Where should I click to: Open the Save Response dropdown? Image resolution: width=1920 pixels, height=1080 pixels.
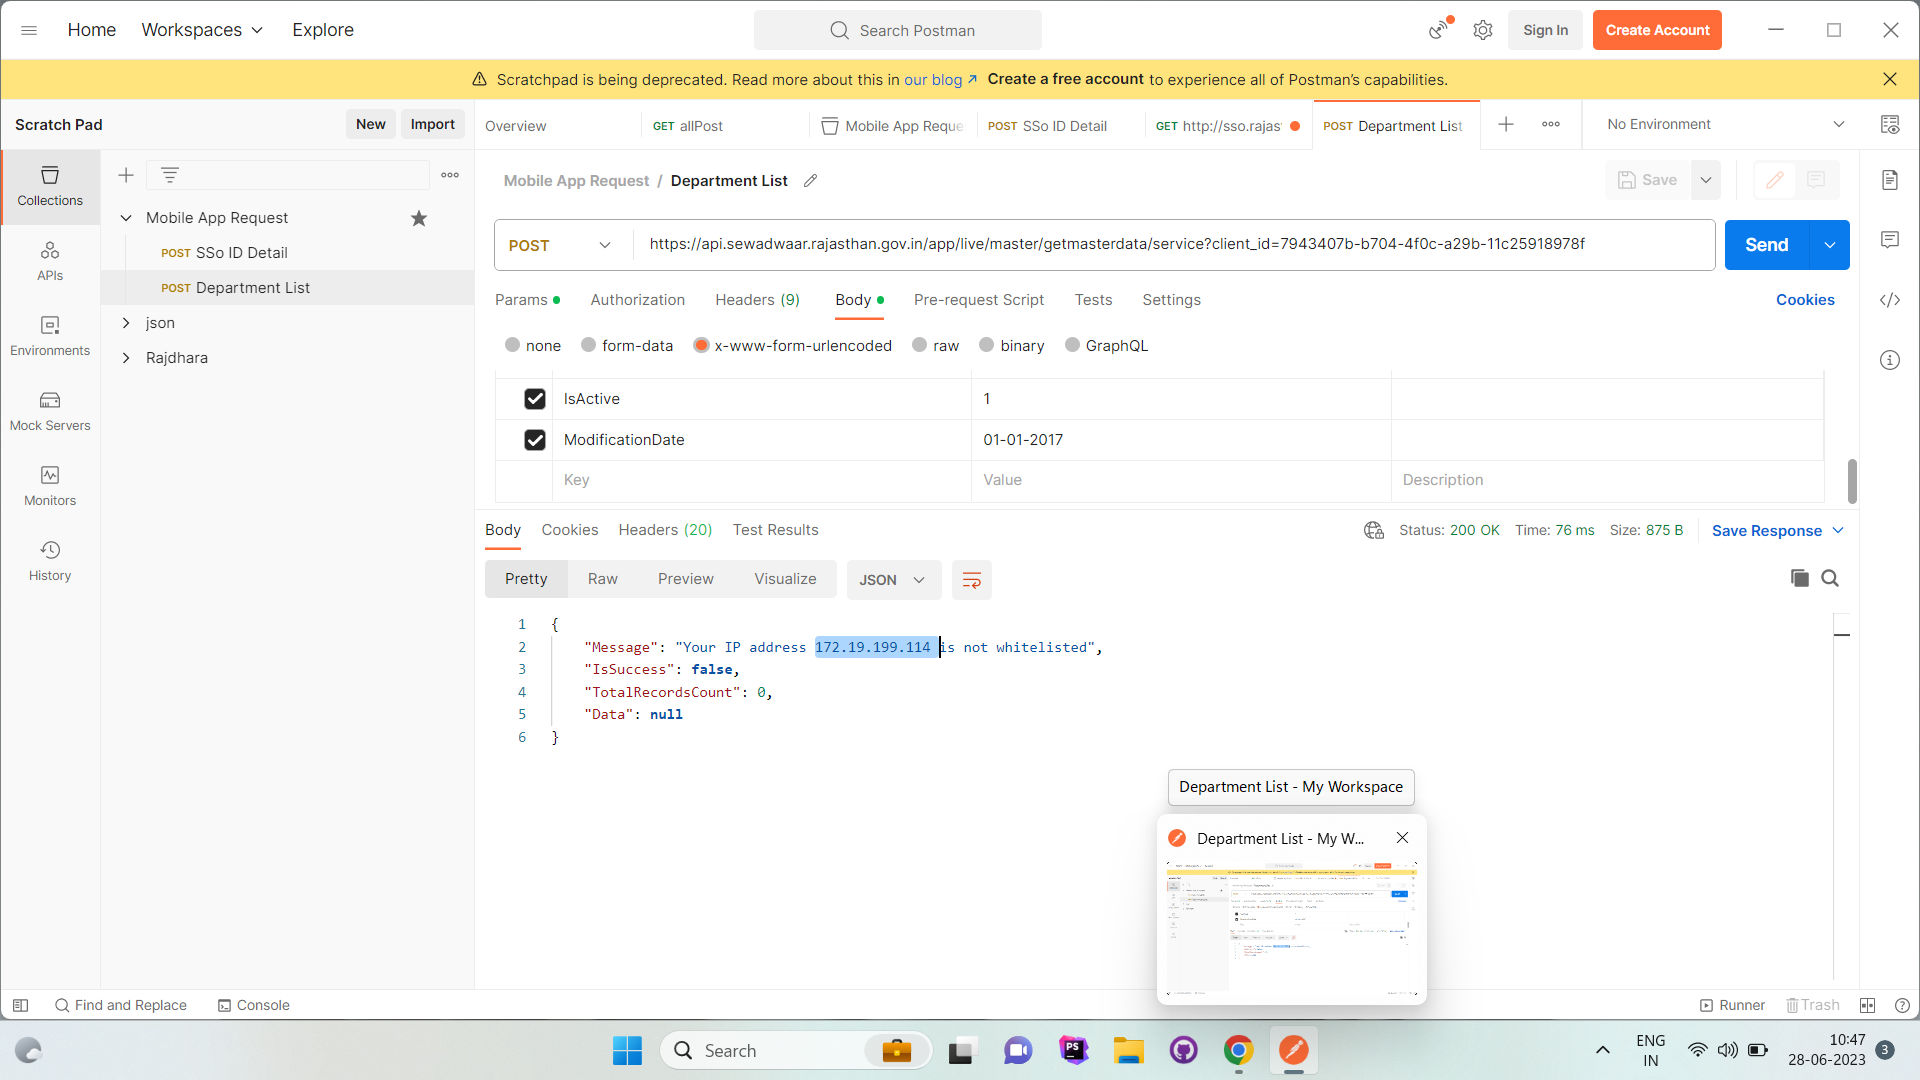1777,531
